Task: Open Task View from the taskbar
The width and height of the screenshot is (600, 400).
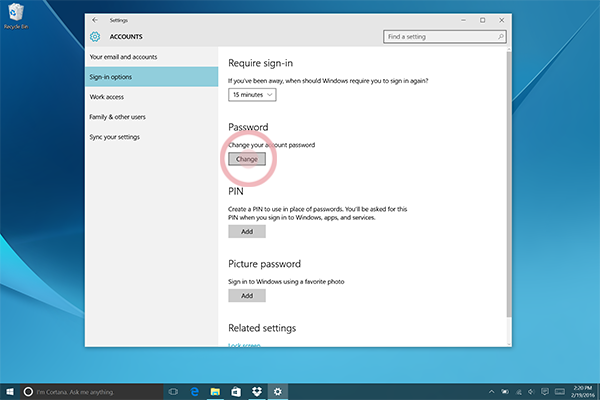Action: tap(173, 392)
